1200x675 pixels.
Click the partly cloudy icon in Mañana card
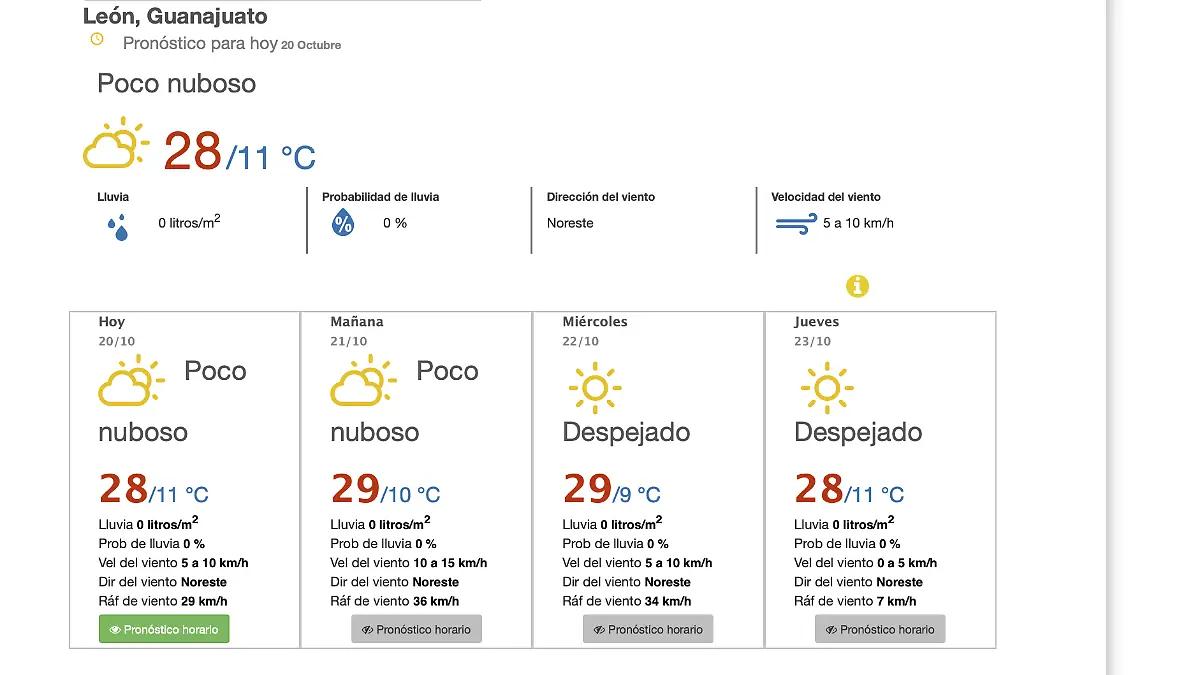363,381
